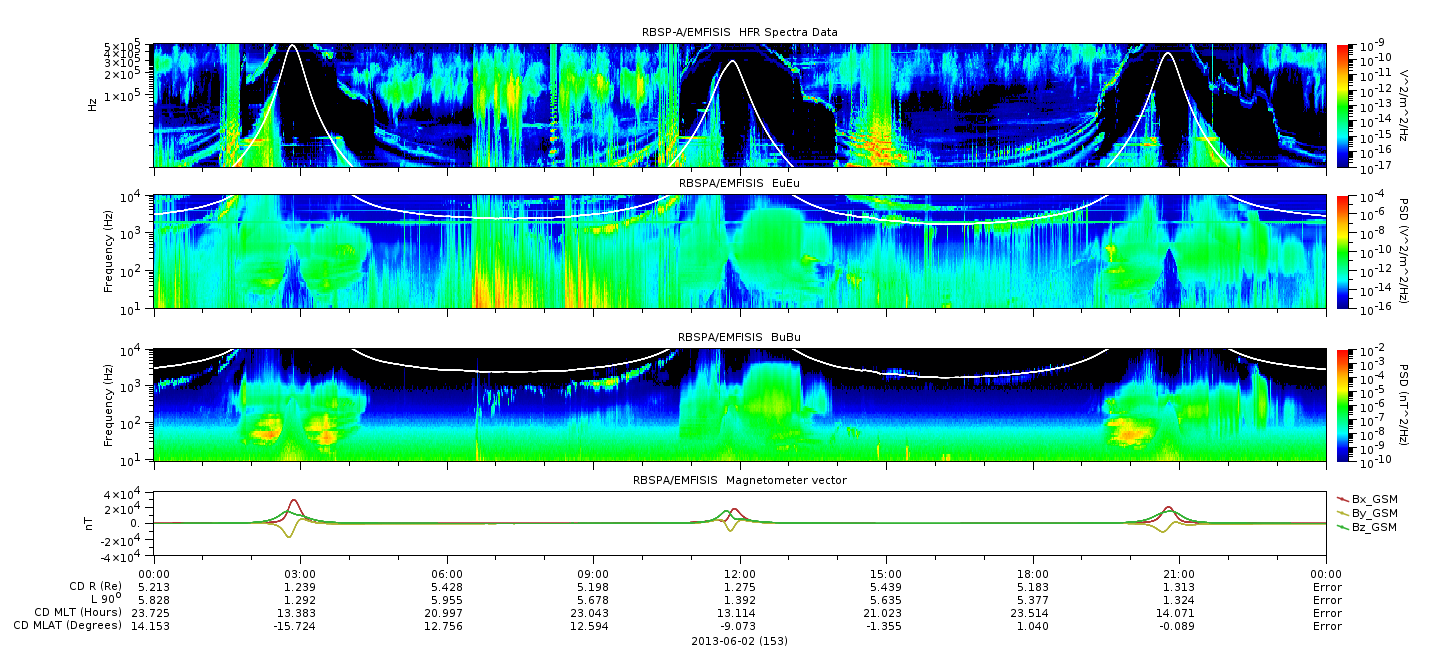
Task: Click the RBSPA/EMFISIS EuEu panel title
Action: click(739, 183)
